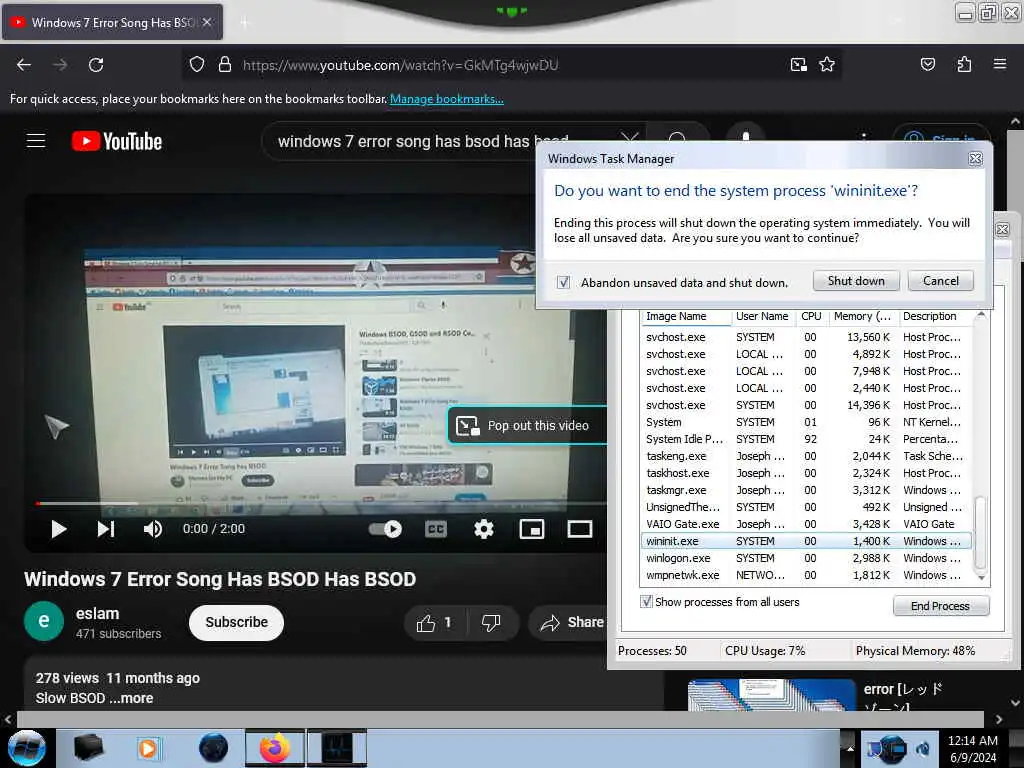Open the YouTube guide hamburger menu
Screen dimensions: 1024x768
click(x=36, y=140)
